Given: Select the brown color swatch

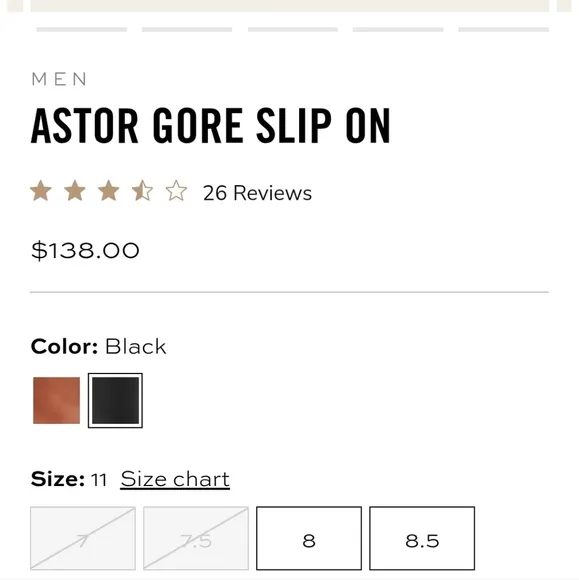Looking at the screenshot, I should pyautogui.click(x=56, y=400).
